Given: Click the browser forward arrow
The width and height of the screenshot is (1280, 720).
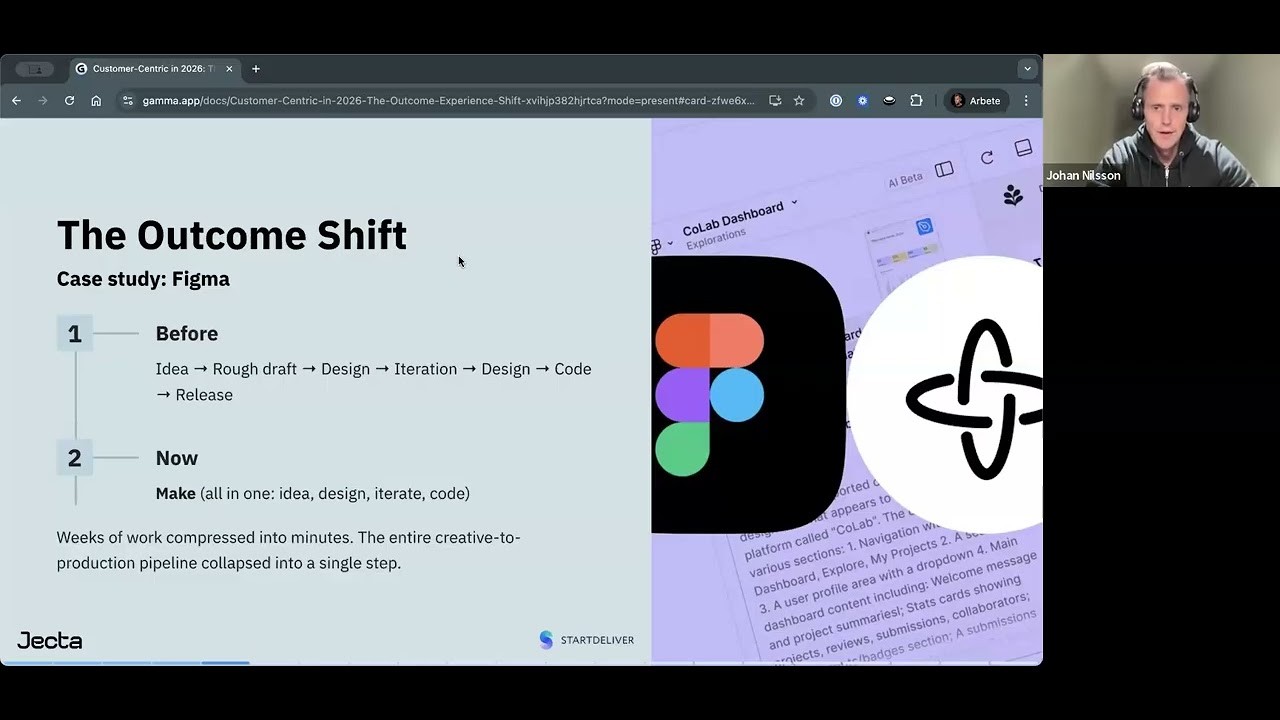Looking at the screenshot, I should coord(43,101).
